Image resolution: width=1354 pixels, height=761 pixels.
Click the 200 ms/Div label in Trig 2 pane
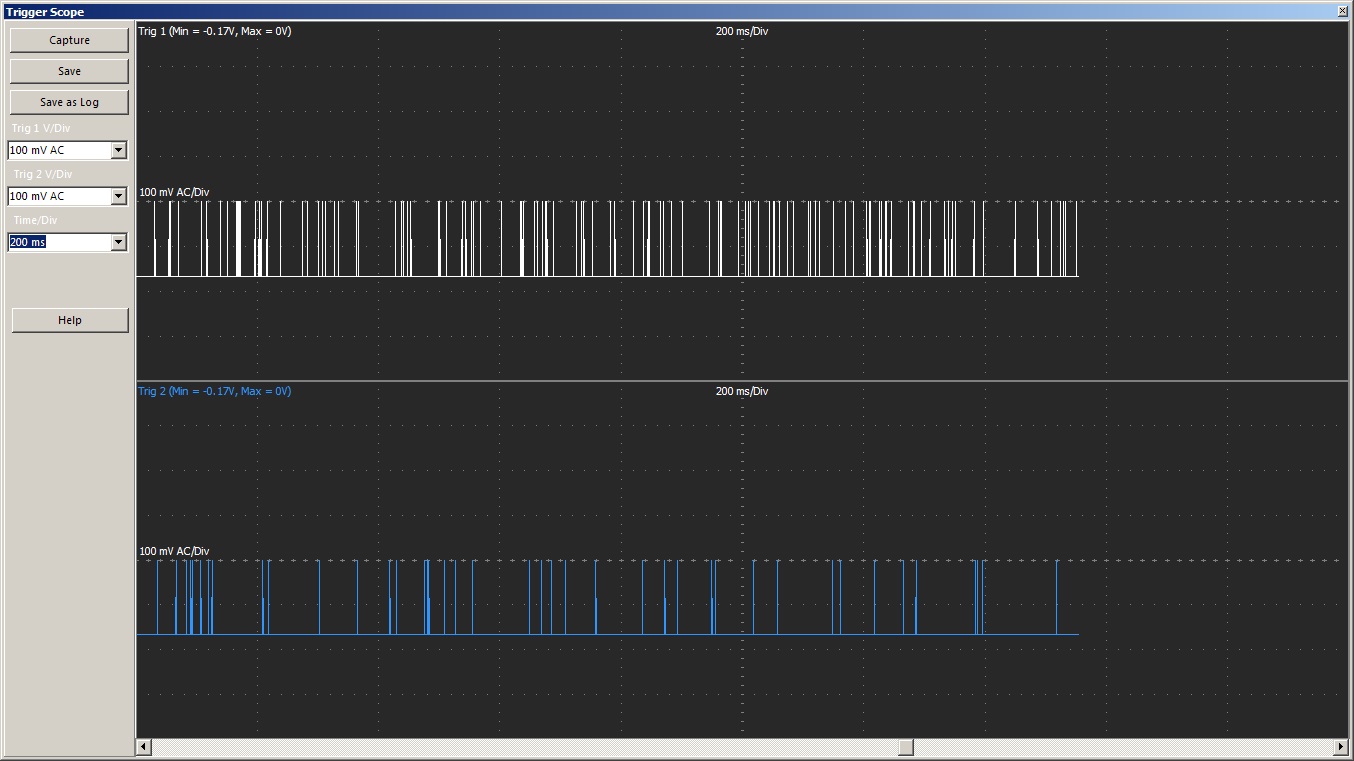(742, 391)
